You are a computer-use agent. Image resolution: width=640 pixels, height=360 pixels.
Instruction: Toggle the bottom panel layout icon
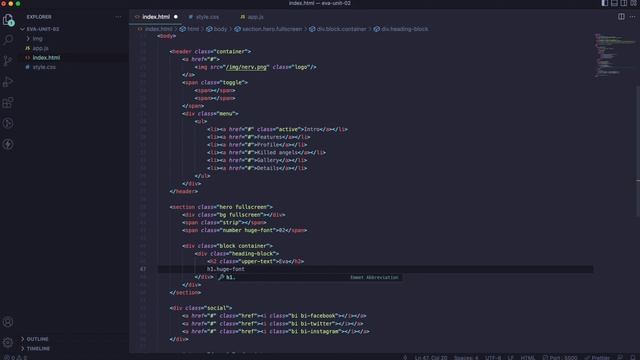614,3
